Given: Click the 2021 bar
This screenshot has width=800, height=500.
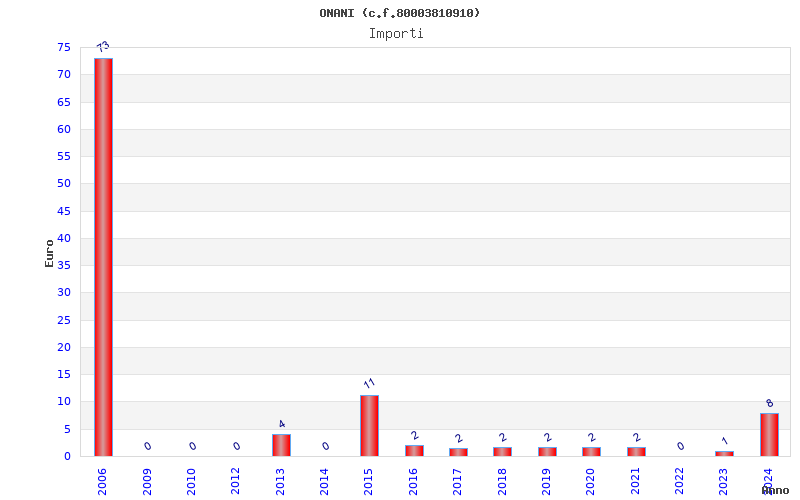Looking at the screenshot, I should (x=636, y=452).
